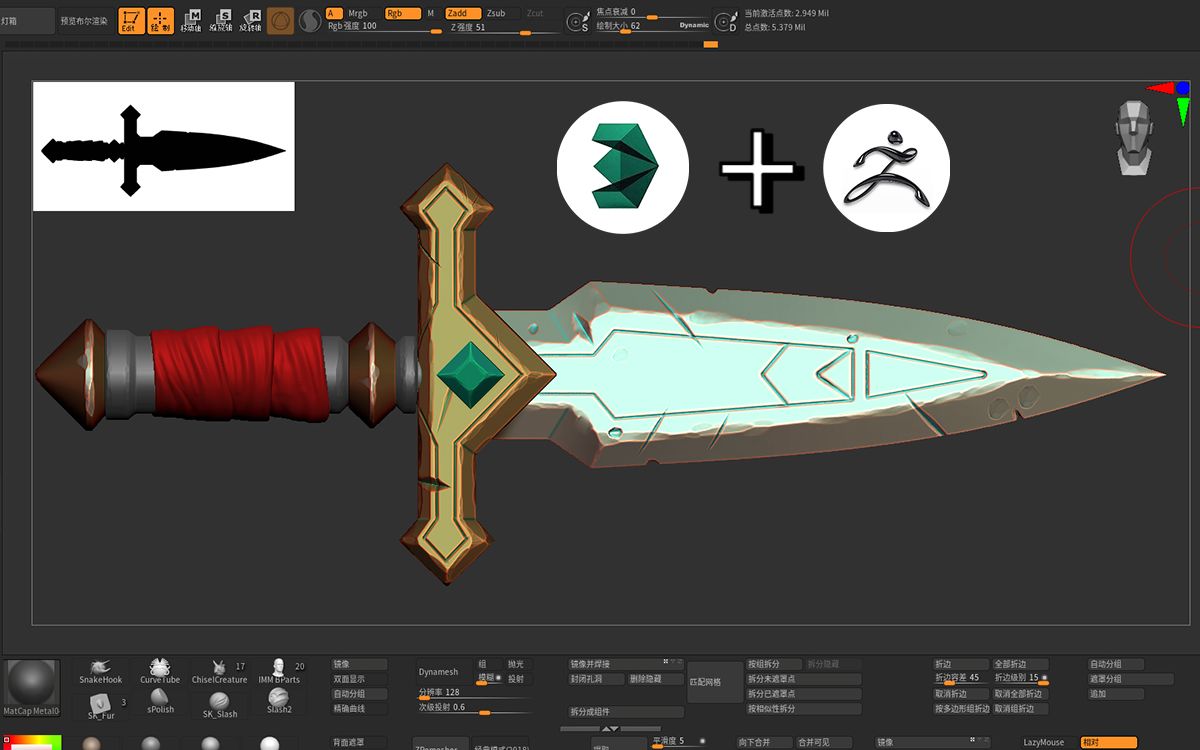Select the 移动 (Move) tool icon
This screenshot has height=750, width=1200.
coord(192,19)
